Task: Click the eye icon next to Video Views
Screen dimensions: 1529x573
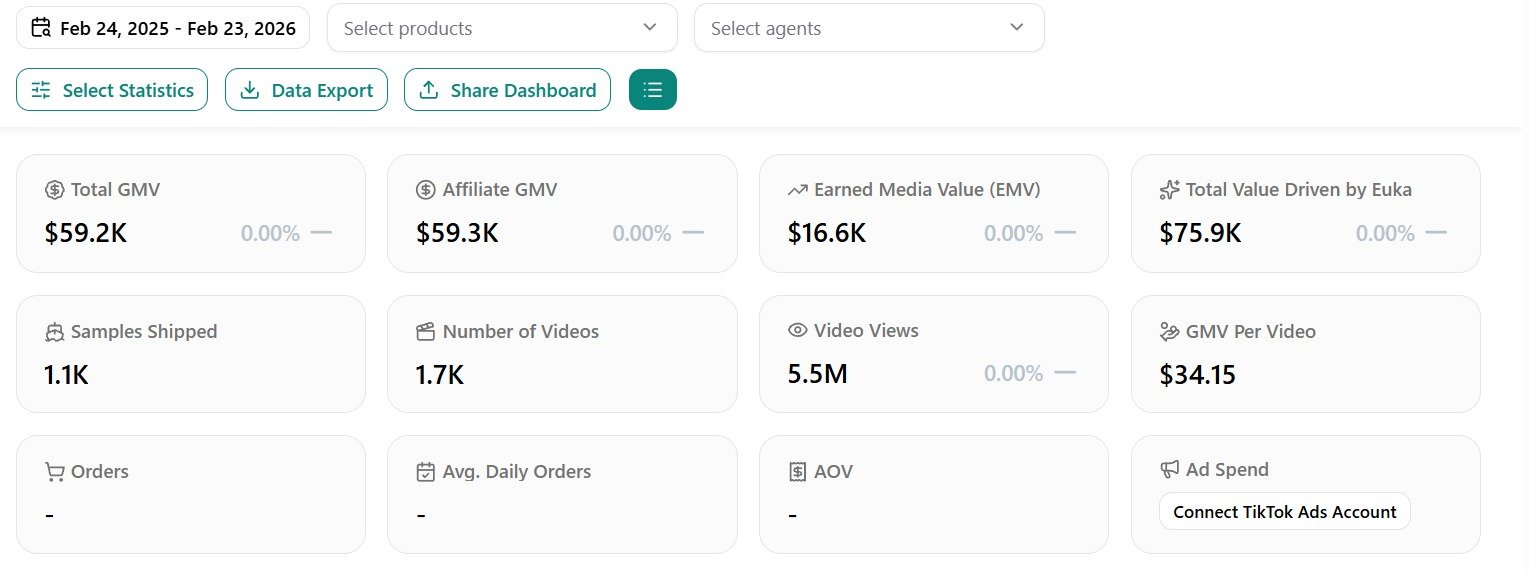Action: [x=797, y=331]
